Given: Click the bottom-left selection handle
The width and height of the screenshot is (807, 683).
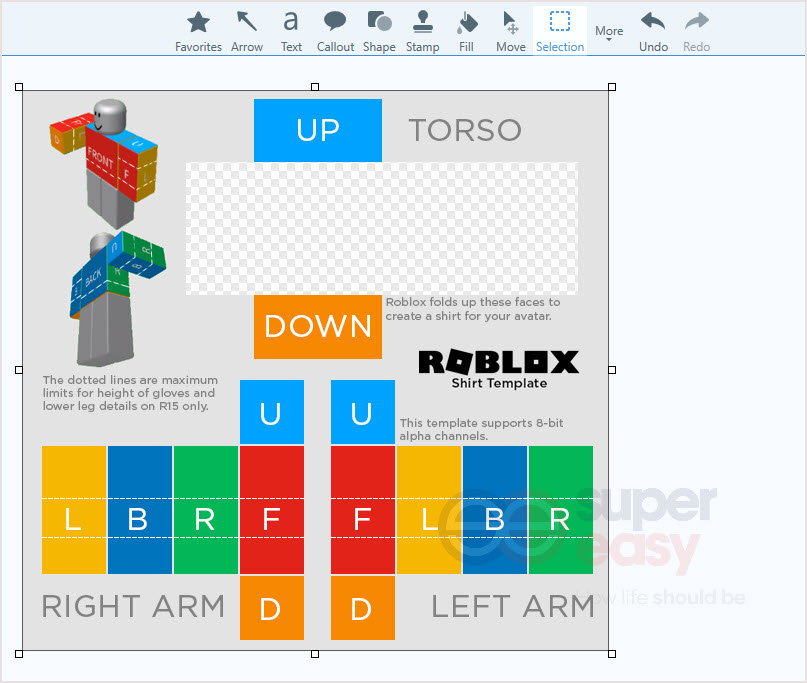Looking at the screenshot, I should tap(19, 654).
